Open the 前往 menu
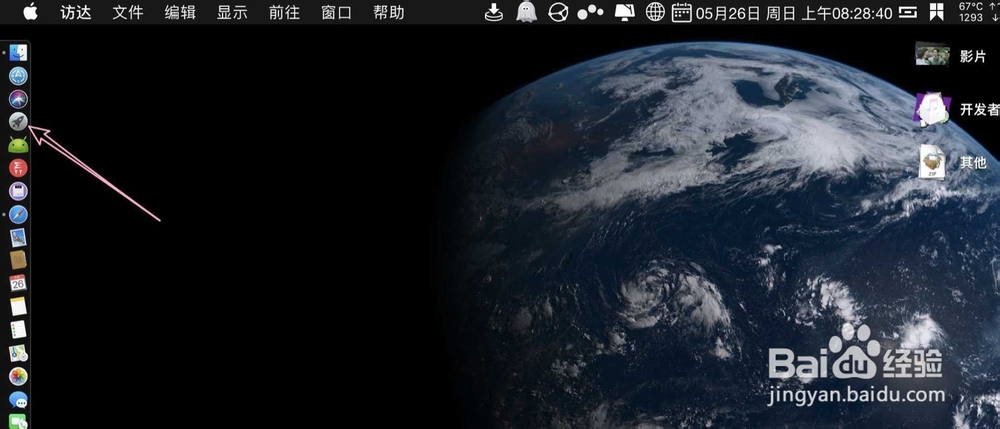Image resolution: width=1000 pixels, height=429 pixels. coord(284,12)
